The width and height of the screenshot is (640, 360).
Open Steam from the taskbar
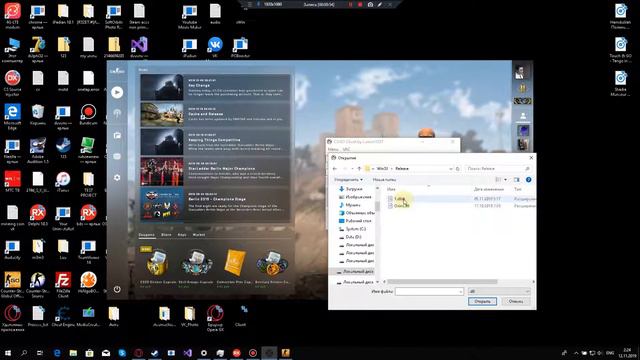coord(155,353)
